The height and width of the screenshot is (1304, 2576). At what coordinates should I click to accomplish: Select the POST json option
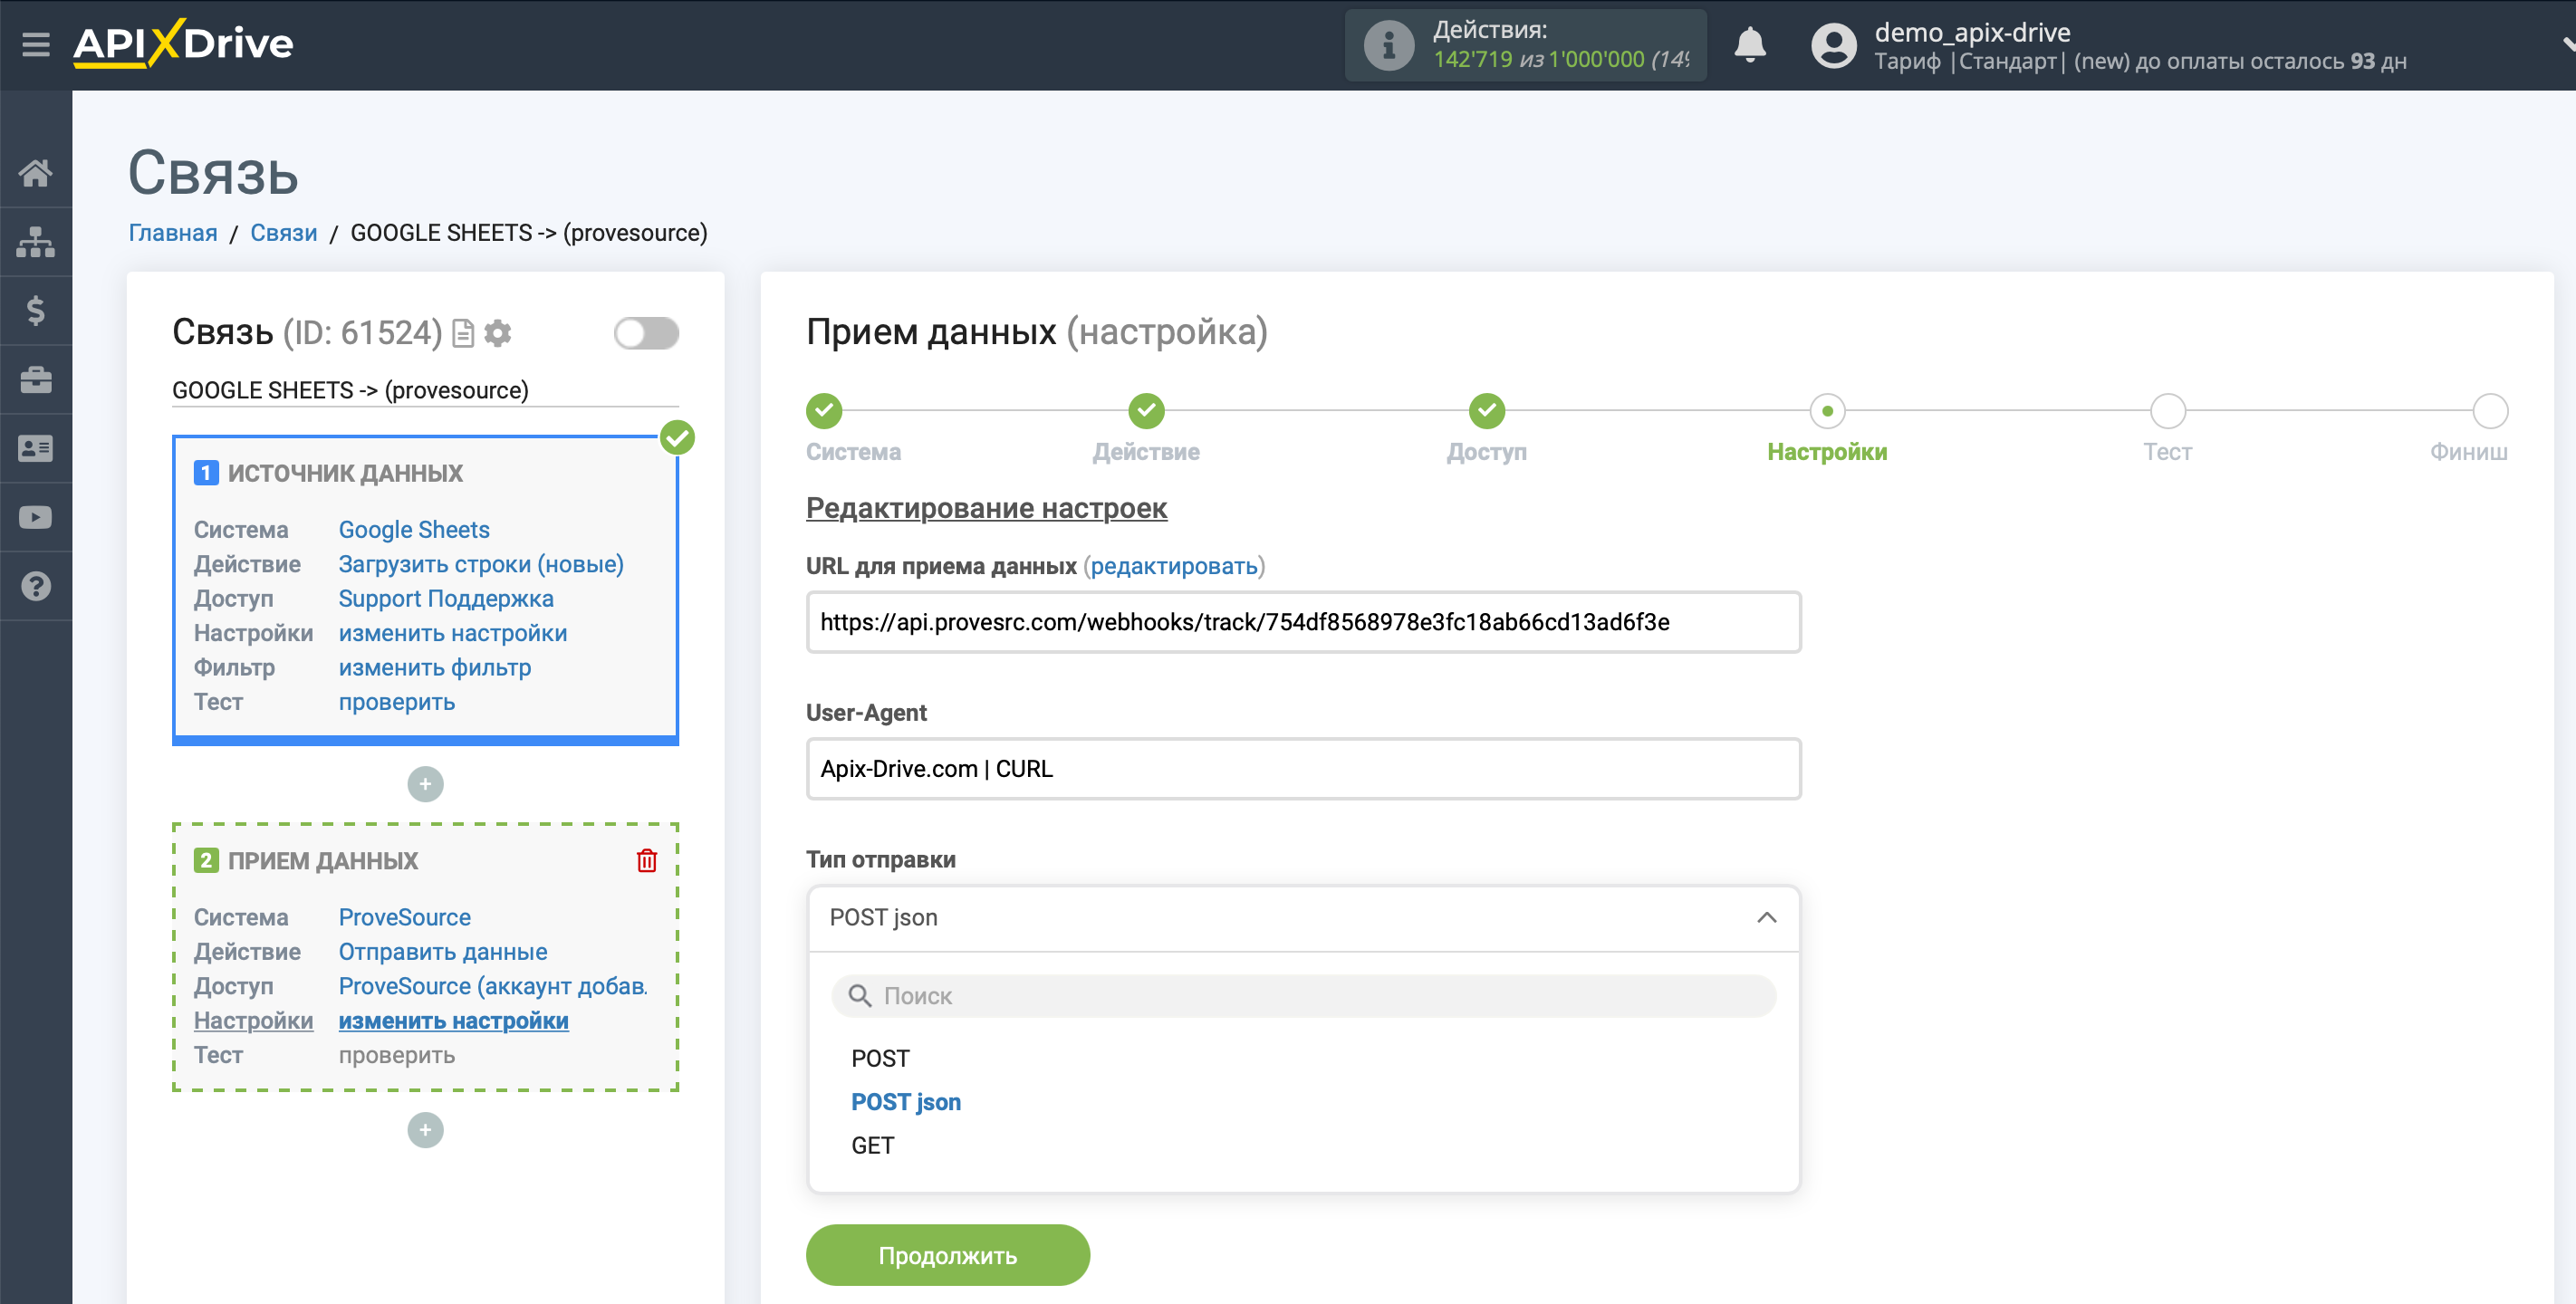(x=906, y=1102)
